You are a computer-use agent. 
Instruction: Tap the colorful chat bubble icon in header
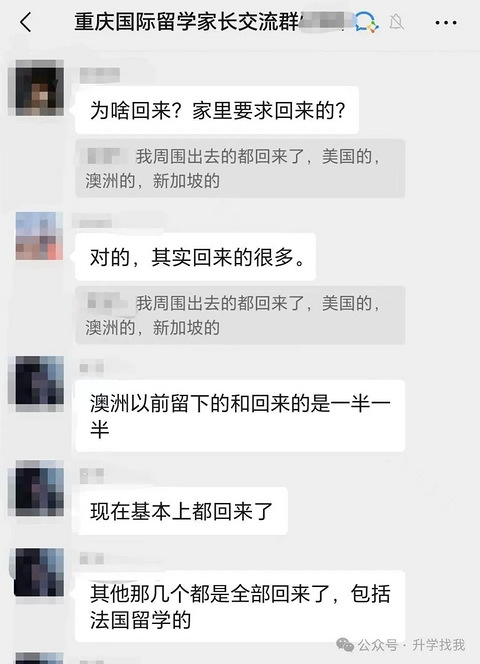[x=366, y=22]
